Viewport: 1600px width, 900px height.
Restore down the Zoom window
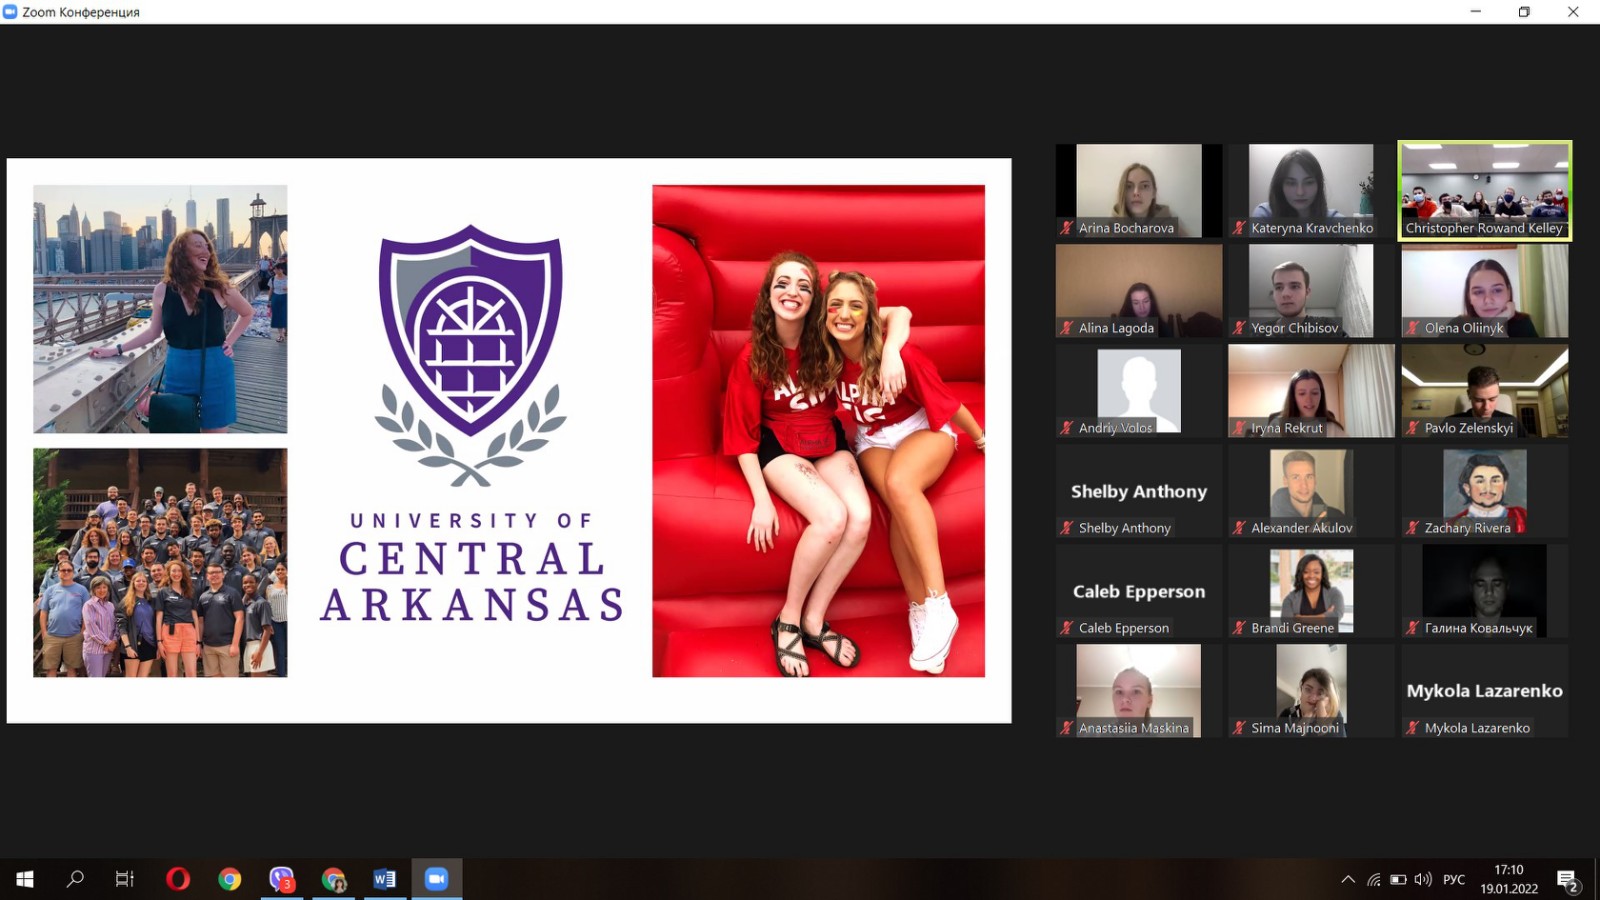coord(1524,12)
